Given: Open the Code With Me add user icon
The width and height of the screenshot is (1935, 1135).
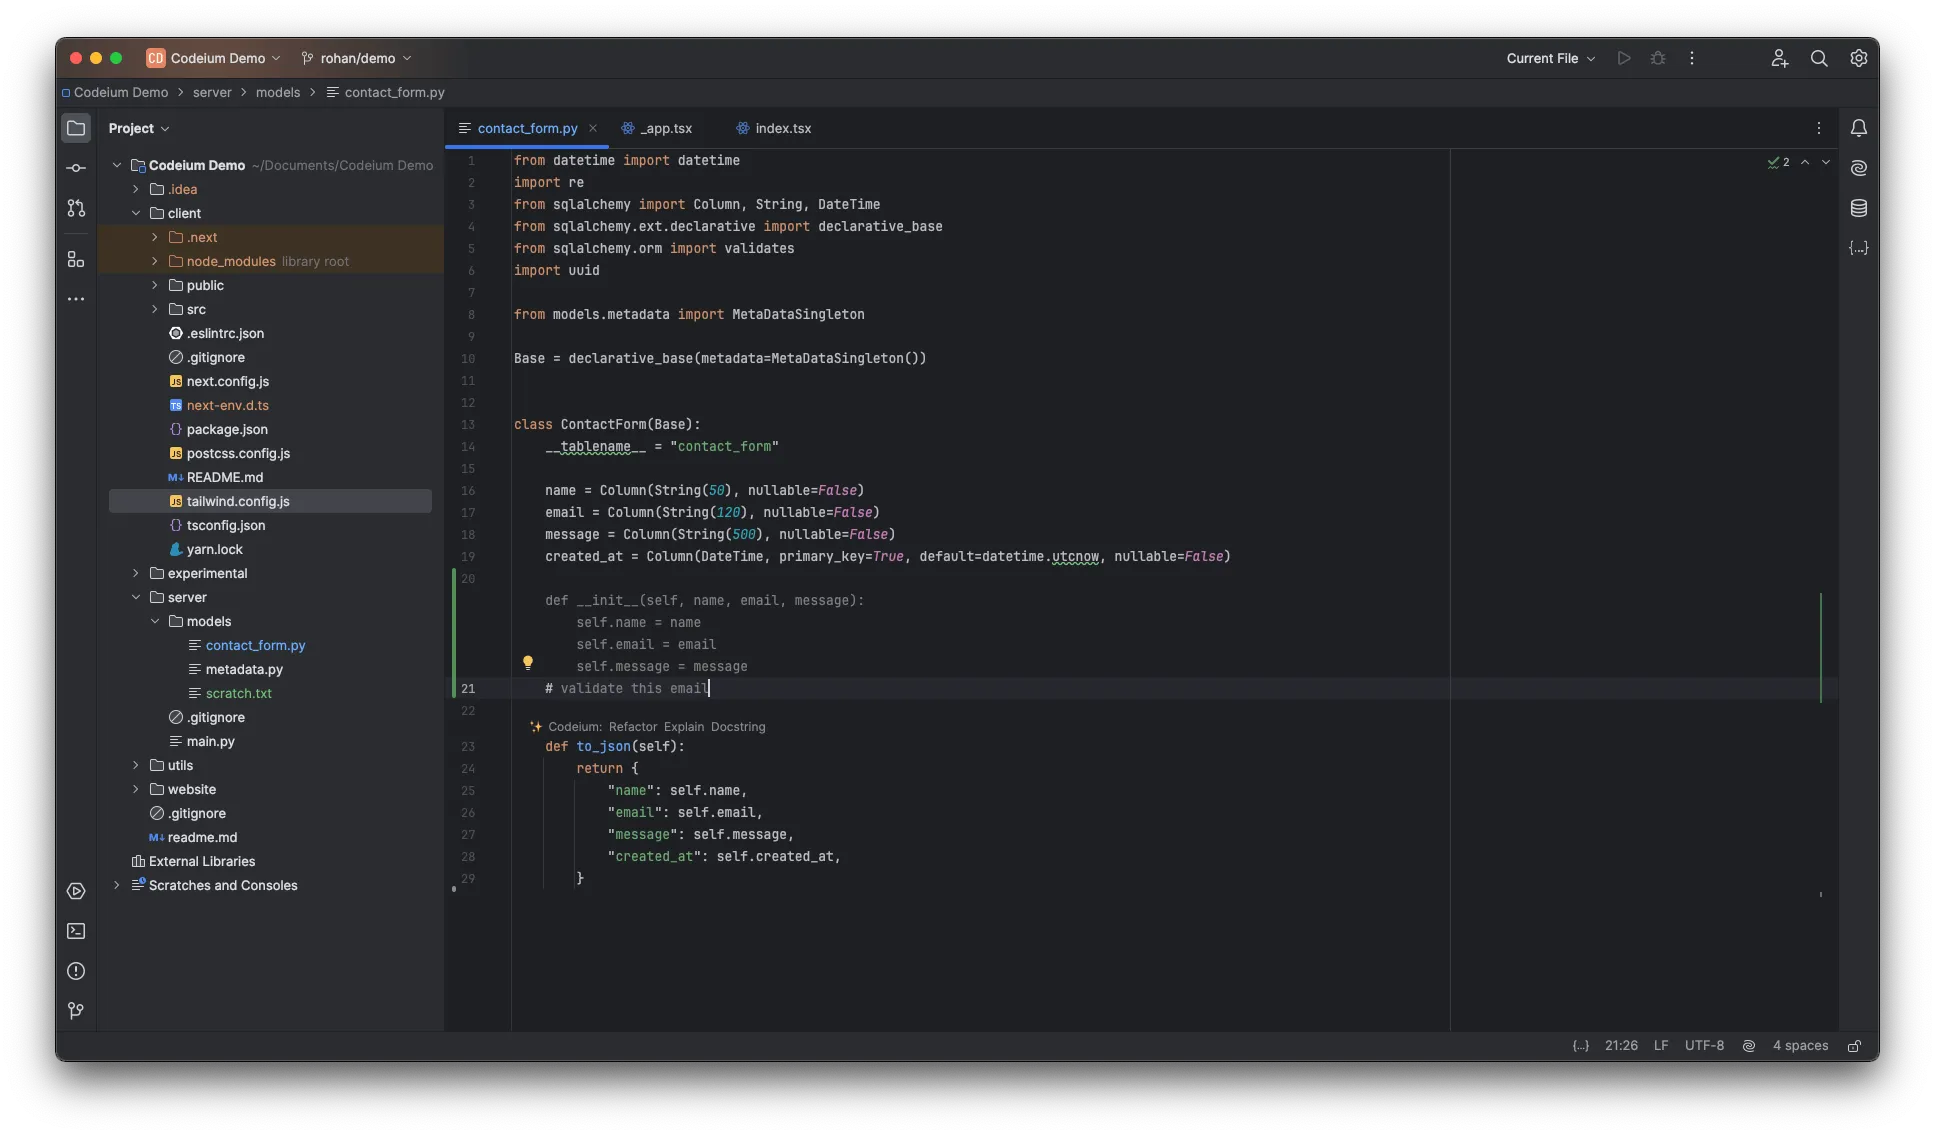Looking at the screenshot, I should tap(1779, 58).
